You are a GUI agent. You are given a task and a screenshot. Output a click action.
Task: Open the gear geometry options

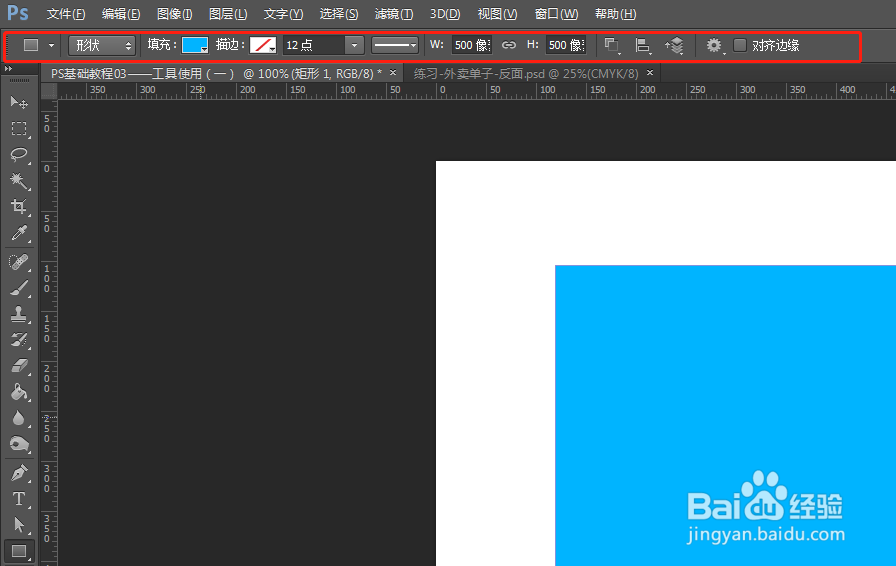[x=714, y=45]
